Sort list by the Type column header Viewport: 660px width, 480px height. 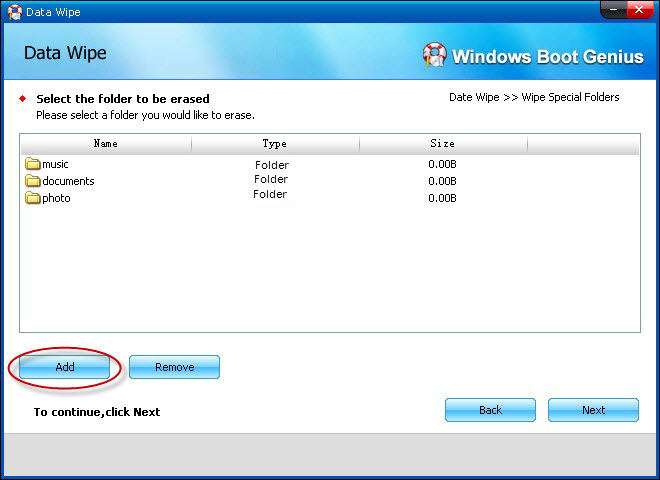click(x=274, y=144)
